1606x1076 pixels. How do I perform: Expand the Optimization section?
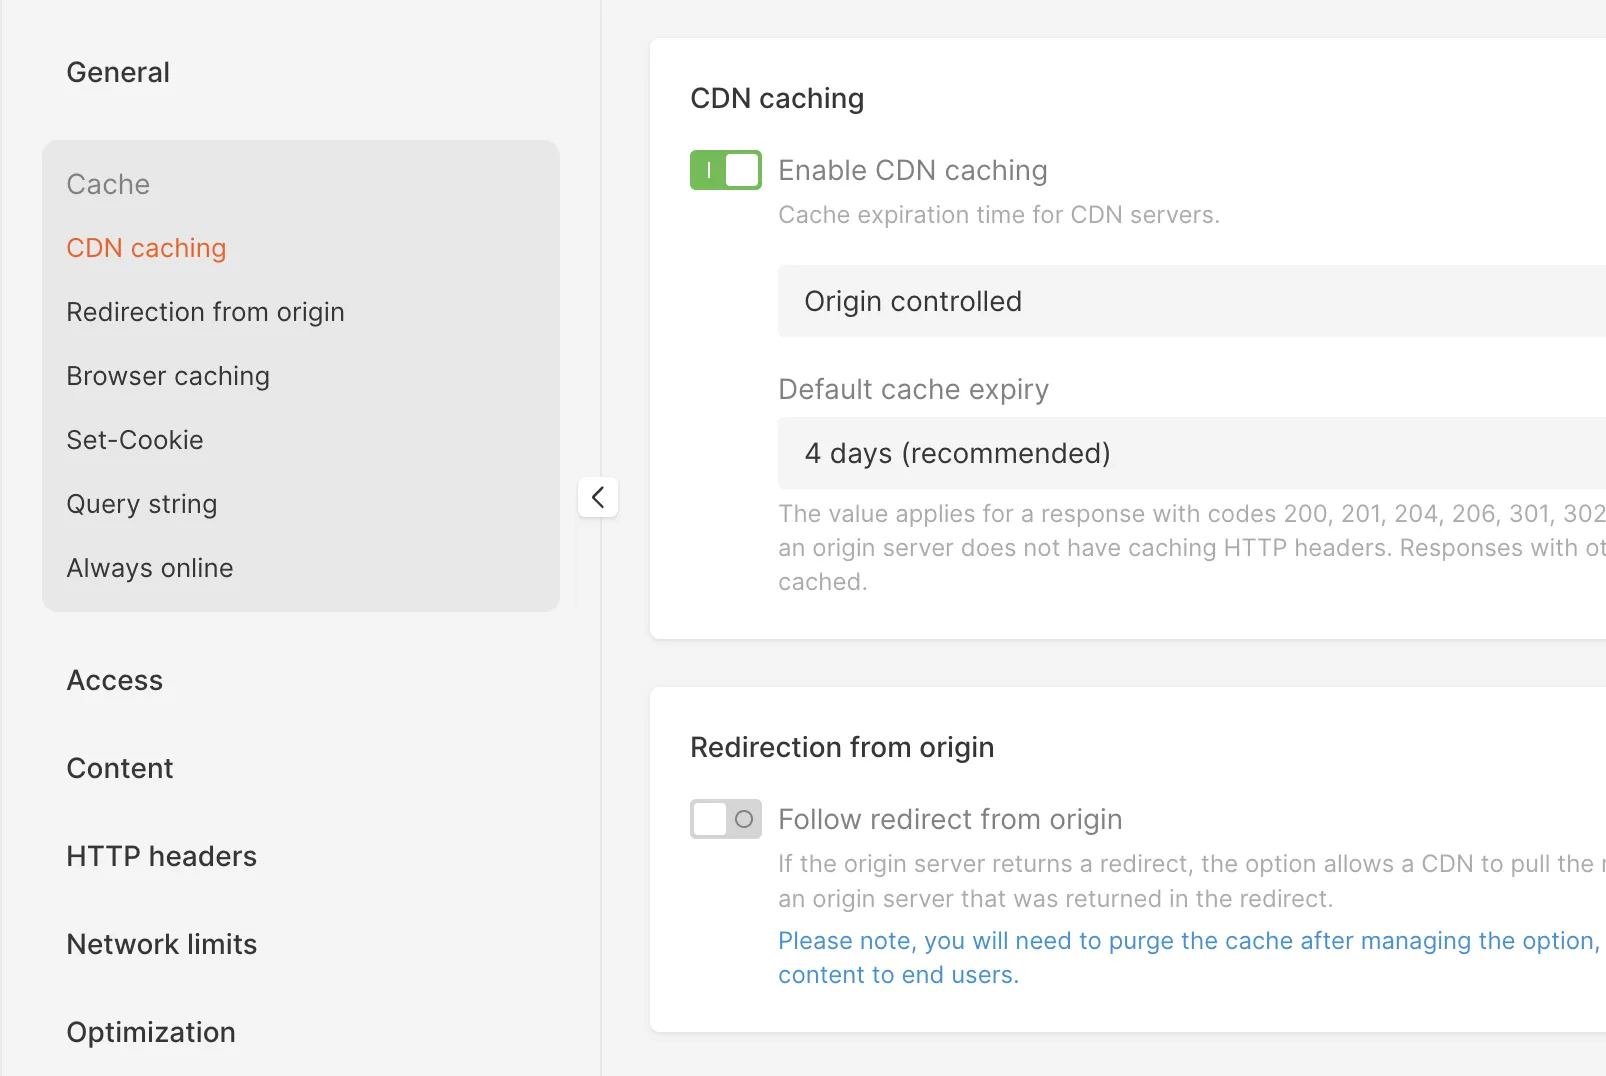click(x=151, y=1032)
